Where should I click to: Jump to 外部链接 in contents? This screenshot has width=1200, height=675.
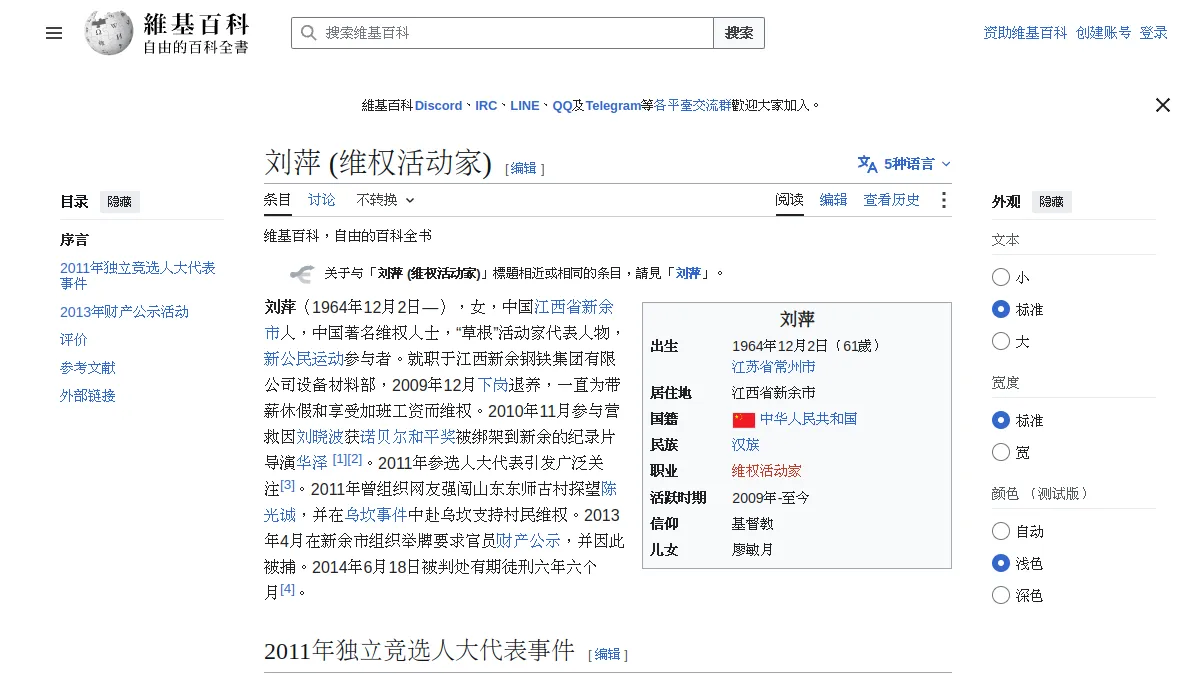(88, 396)
